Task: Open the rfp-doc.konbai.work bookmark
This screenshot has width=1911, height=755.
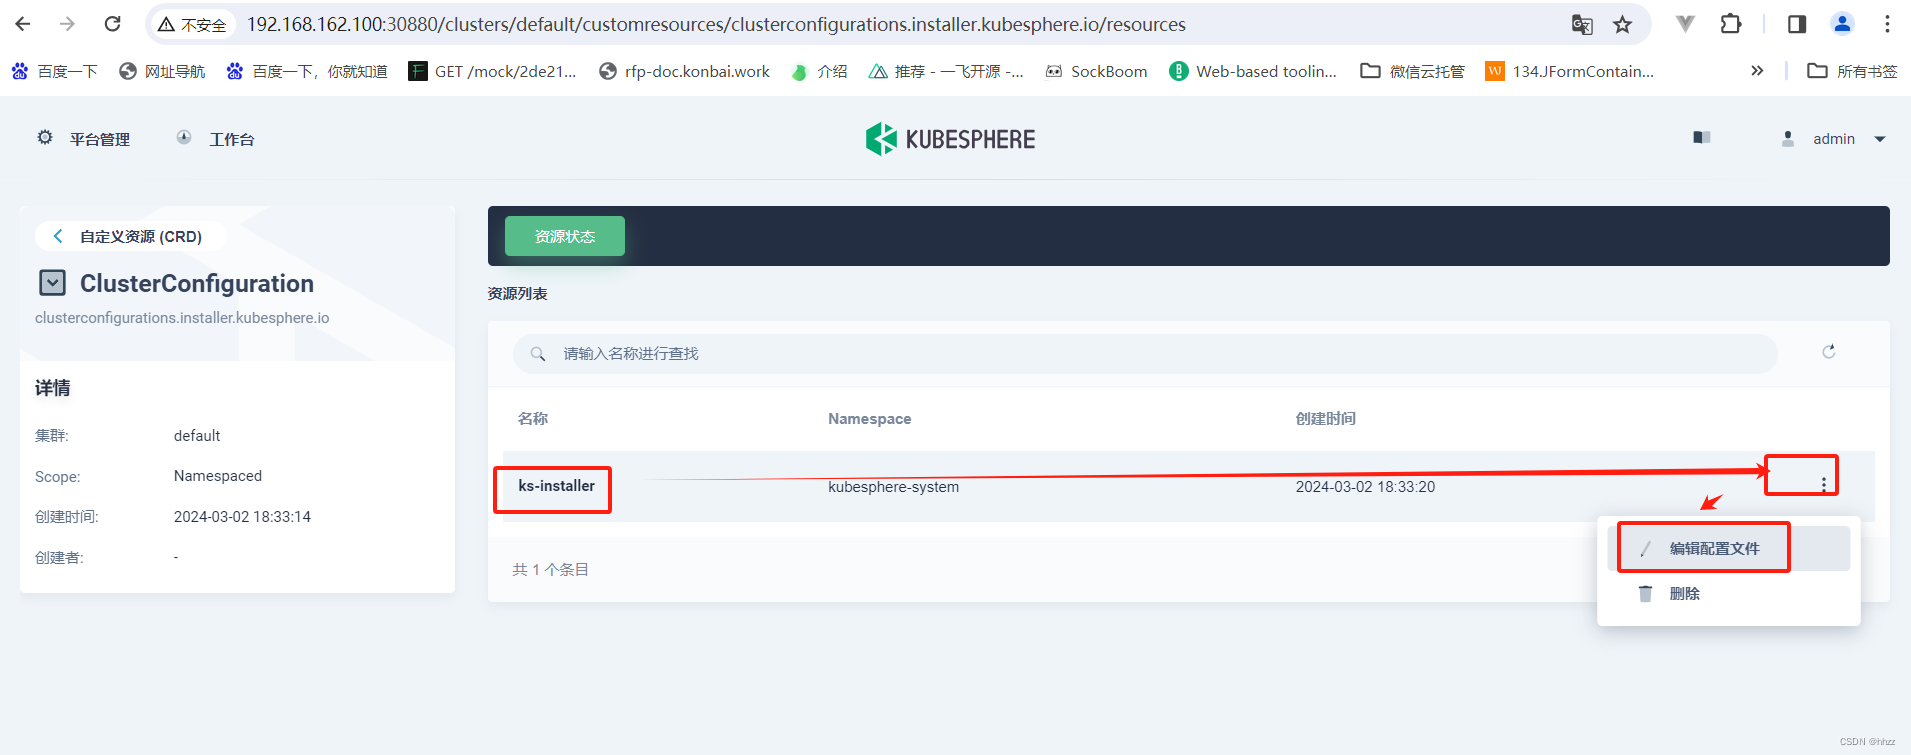Action: coord(685,71)
